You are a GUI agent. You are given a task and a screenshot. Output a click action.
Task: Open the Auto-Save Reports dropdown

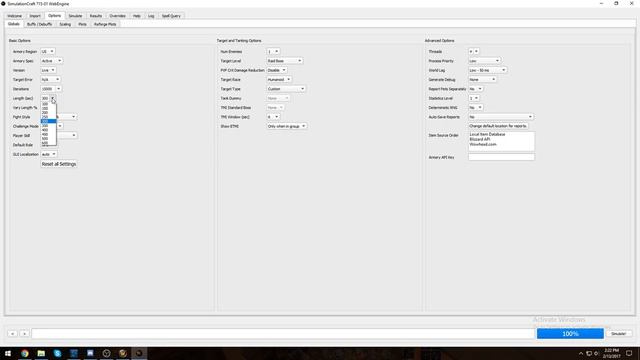(501, 117)
